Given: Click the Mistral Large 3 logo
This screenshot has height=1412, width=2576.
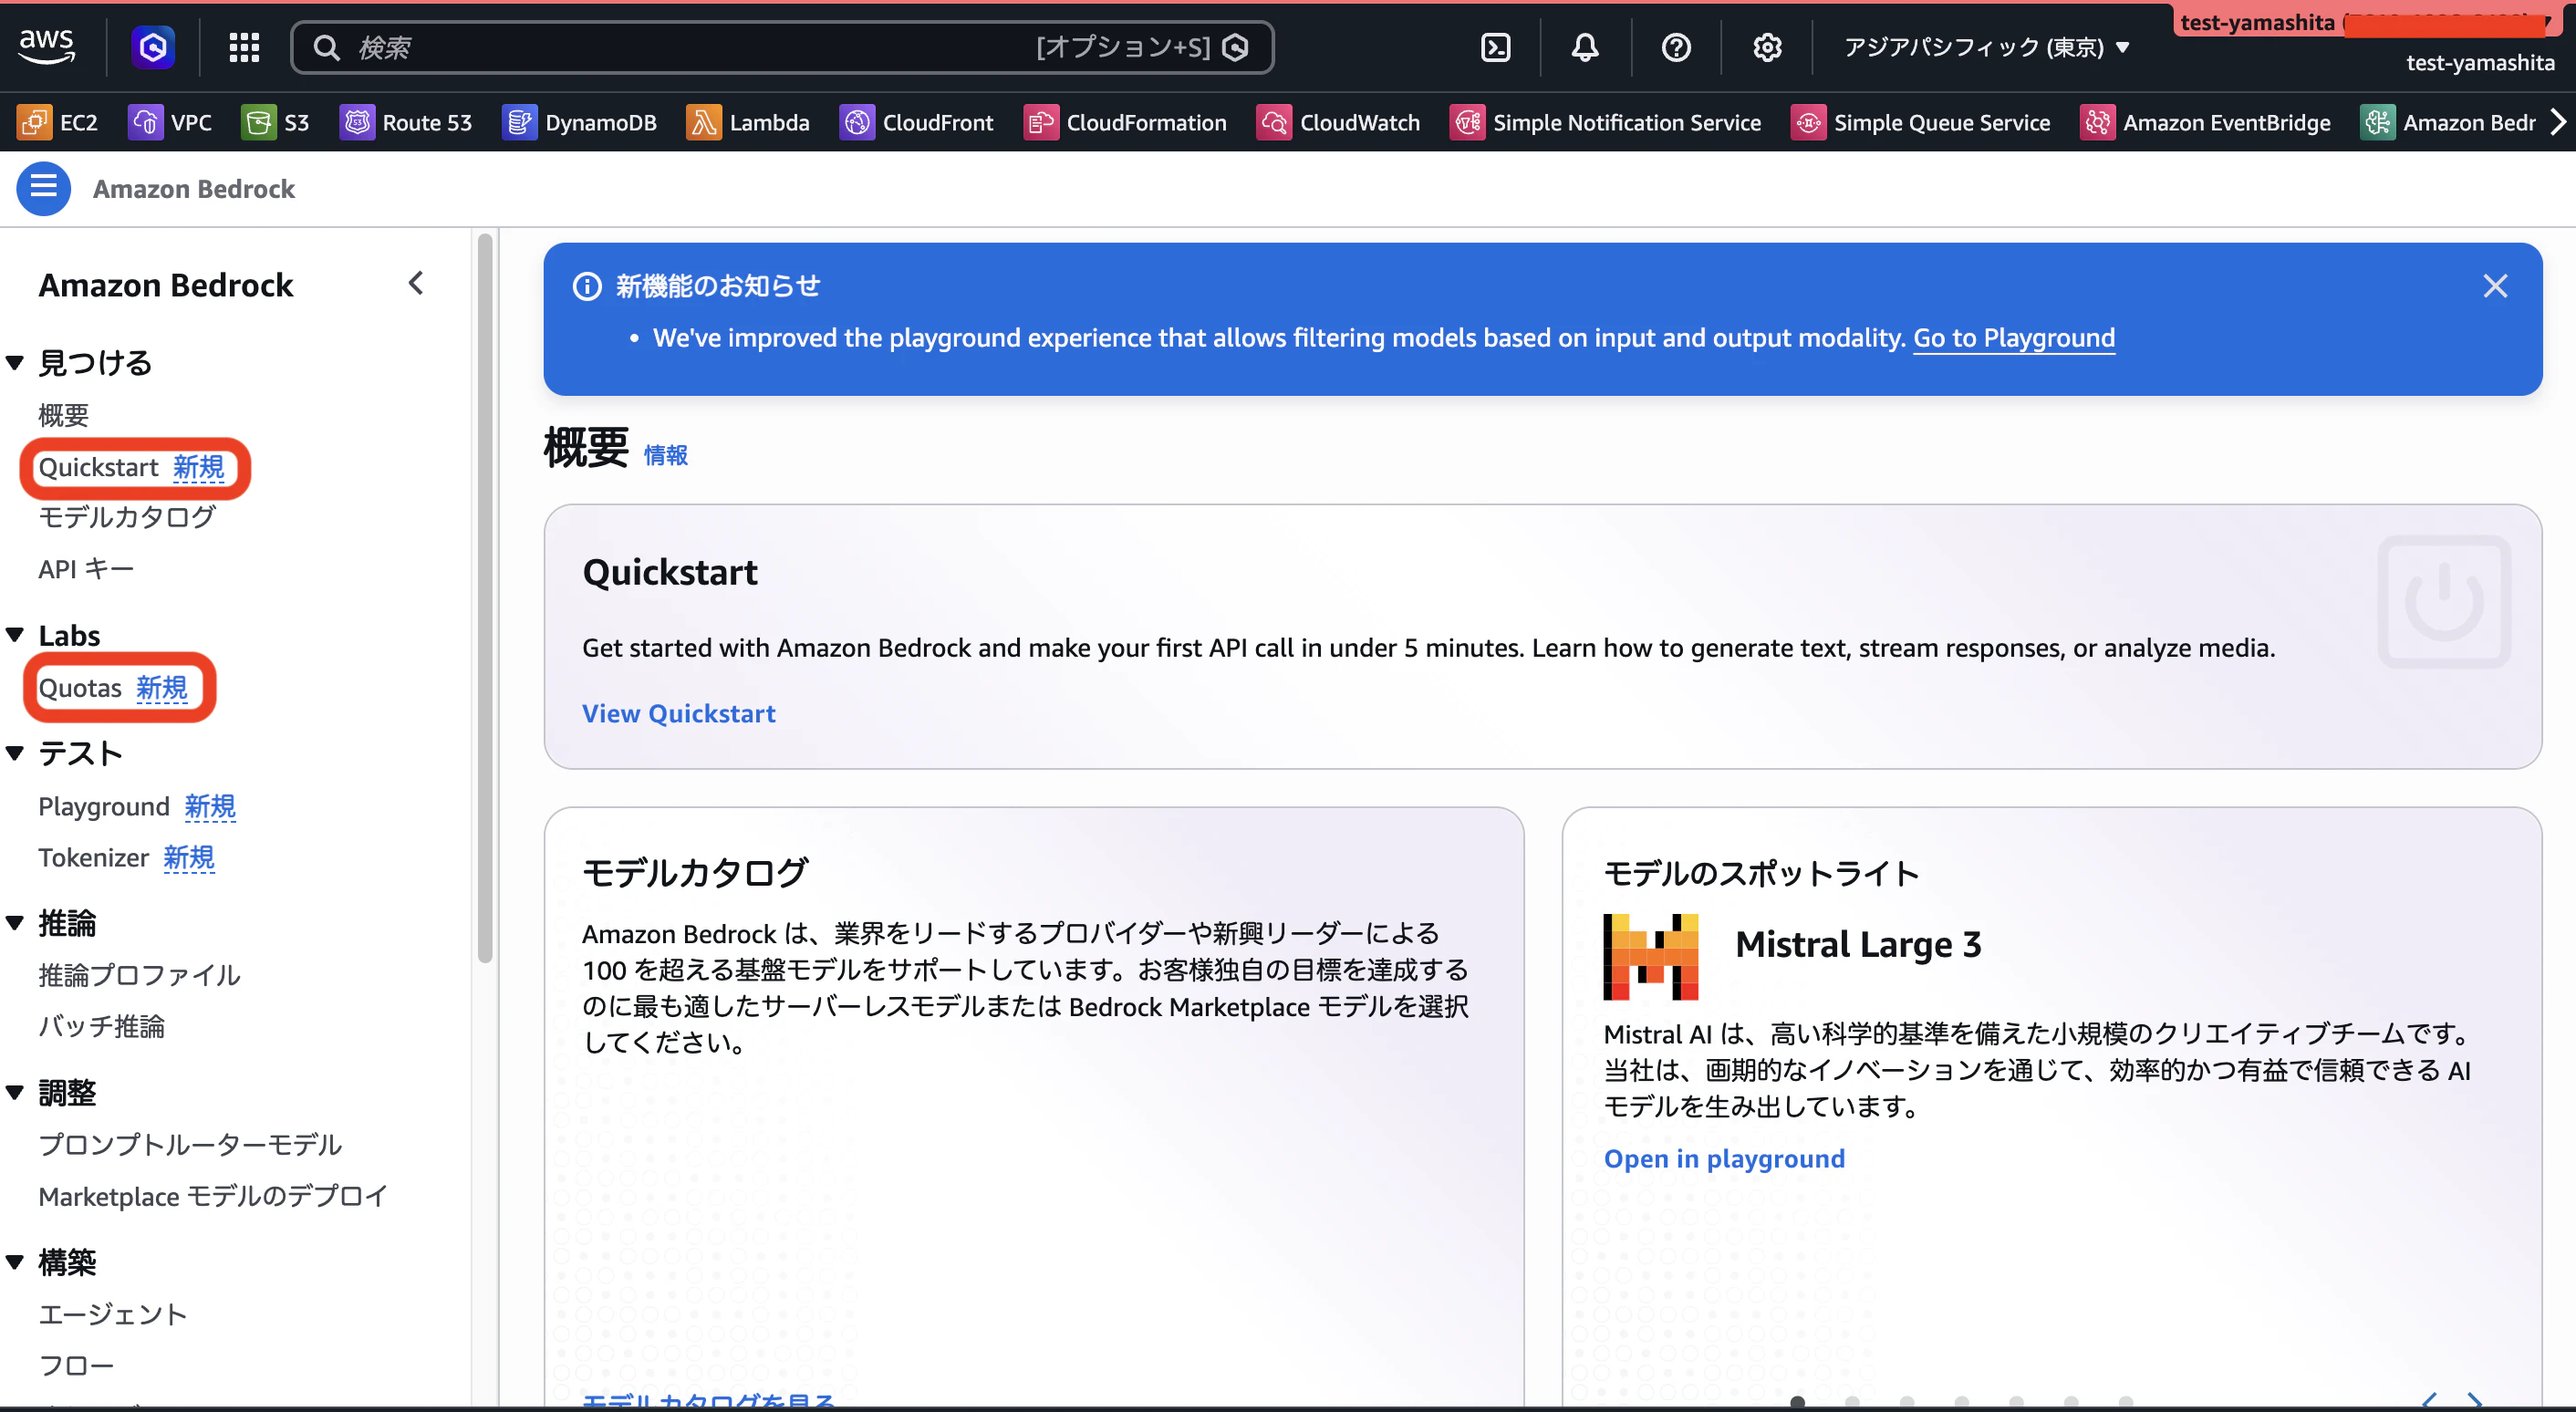Looking at the screenshot, I should click(x=1650, y=956).
